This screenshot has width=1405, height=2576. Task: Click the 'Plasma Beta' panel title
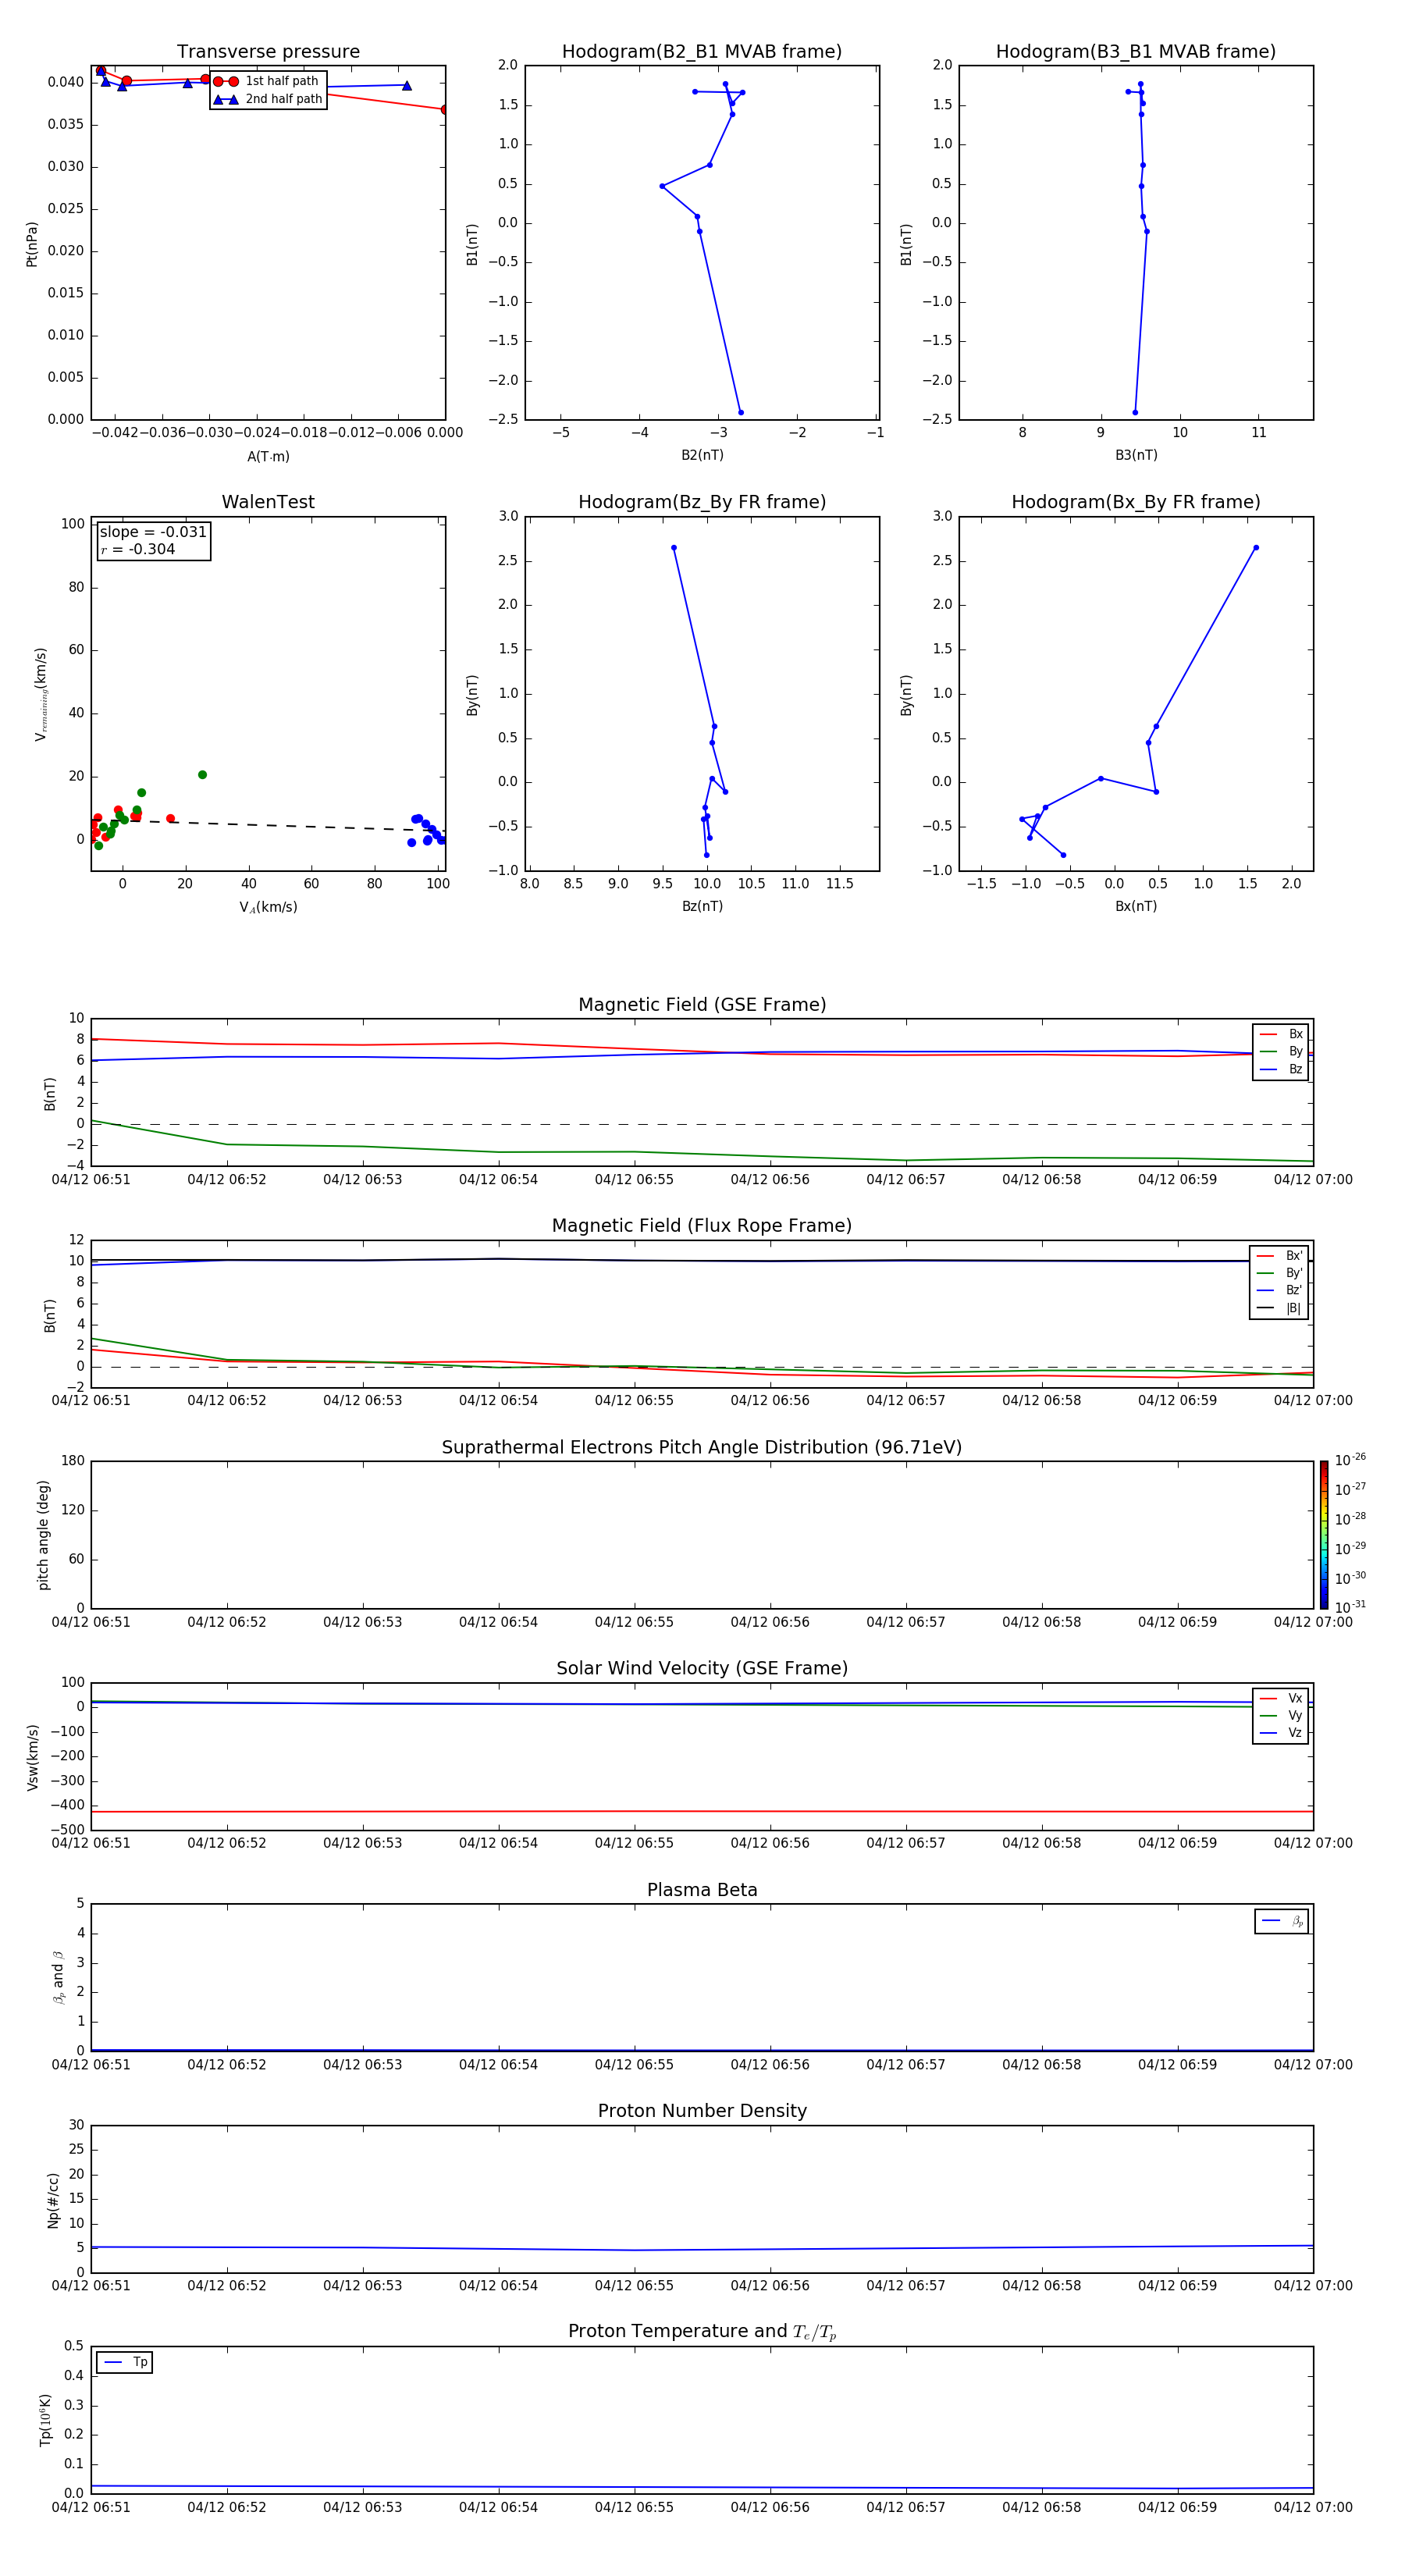[702, 1890]
